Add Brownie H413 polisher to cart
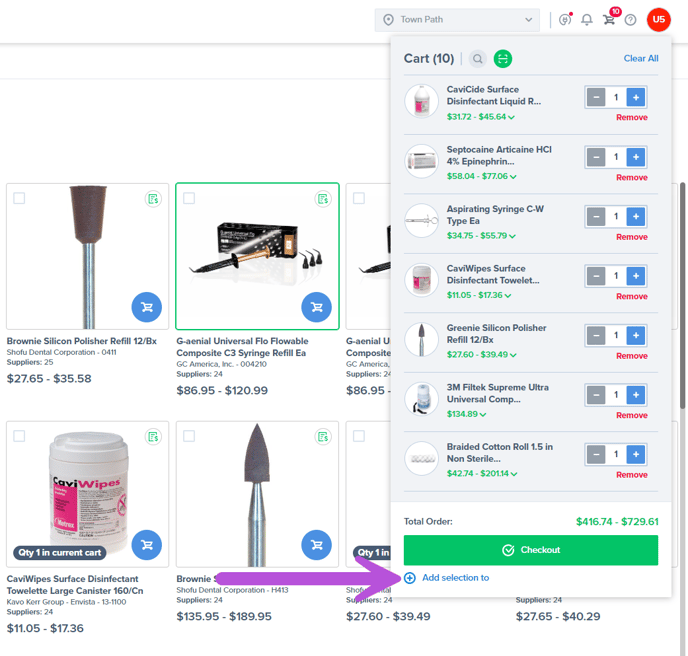The width and height of the screenshot is (688, 656). pos(316,545)
